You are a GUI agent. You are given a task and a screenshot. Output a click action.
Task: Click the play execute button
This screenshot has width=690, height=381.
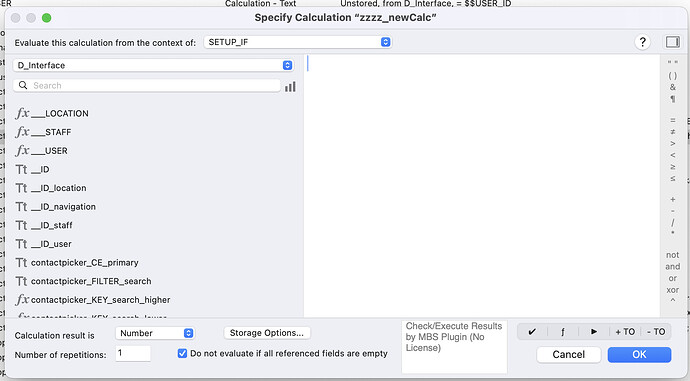click(594, 332)
